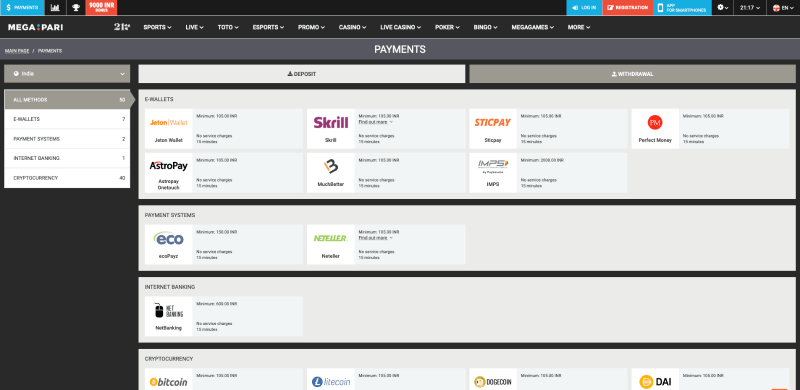The image size is (800, 390).
Task: Expand the Toto menu
Action: click(x=228, y=28)
